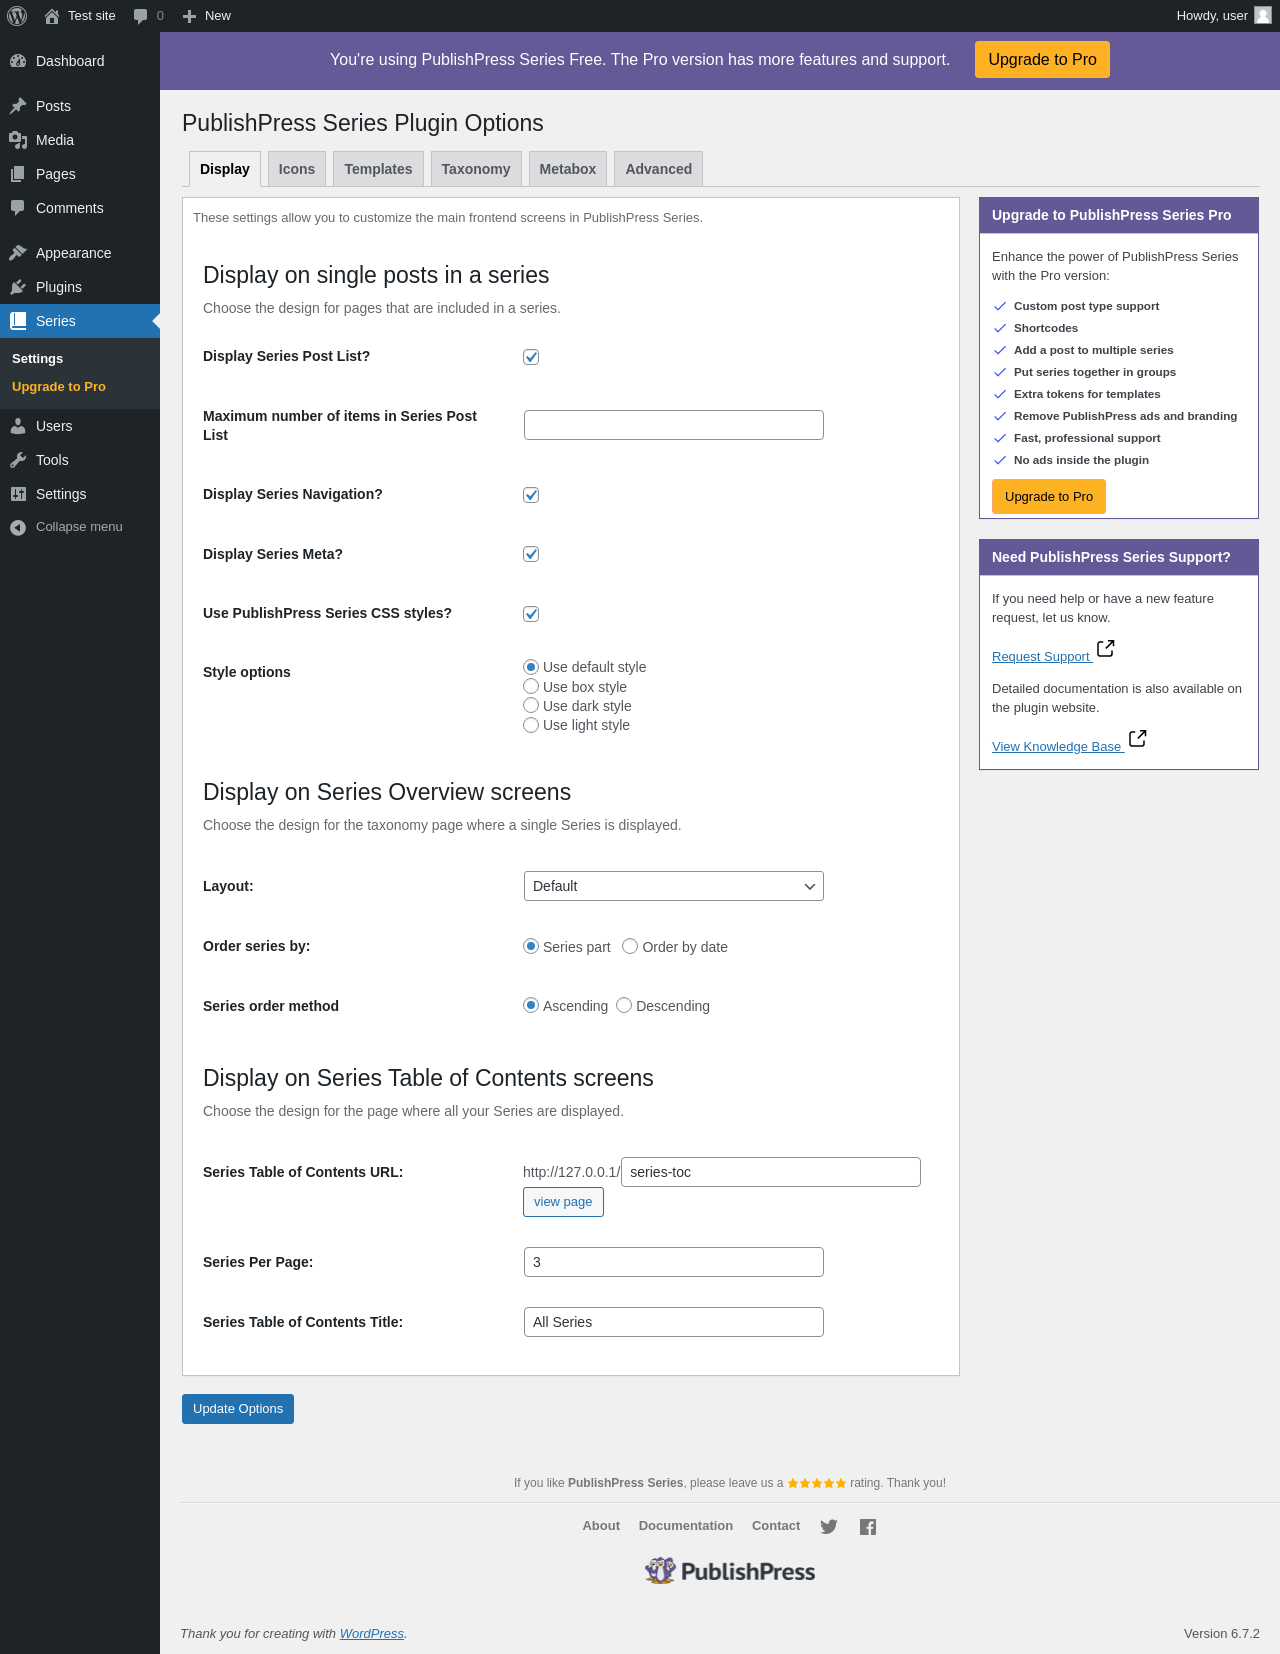
Task: Click the Twitter icon in footer
Action: point(829,1527)
